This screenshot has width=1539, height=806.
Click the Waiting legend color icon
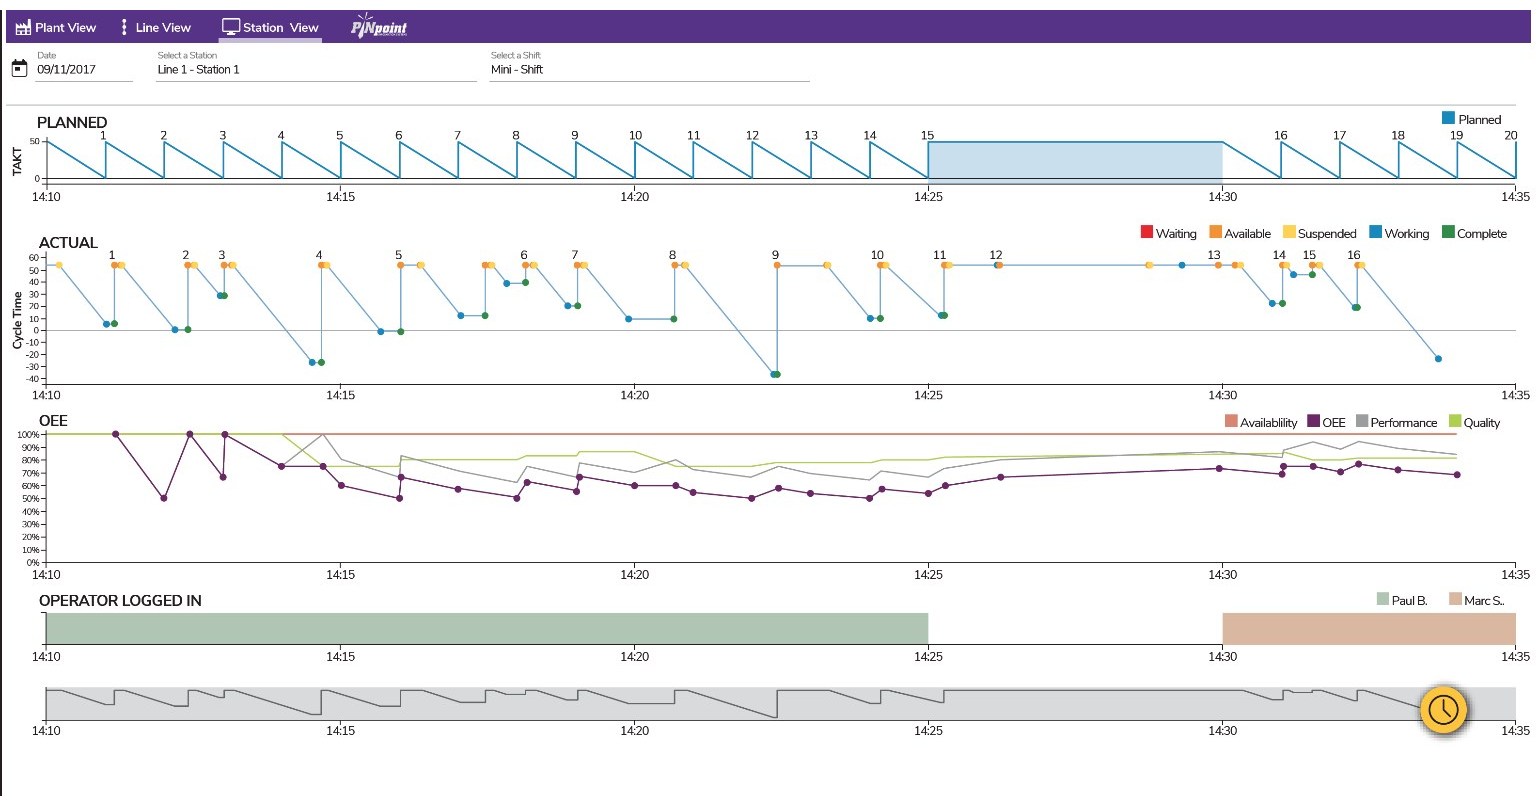pyautogui.click(x=1145, y=233)
